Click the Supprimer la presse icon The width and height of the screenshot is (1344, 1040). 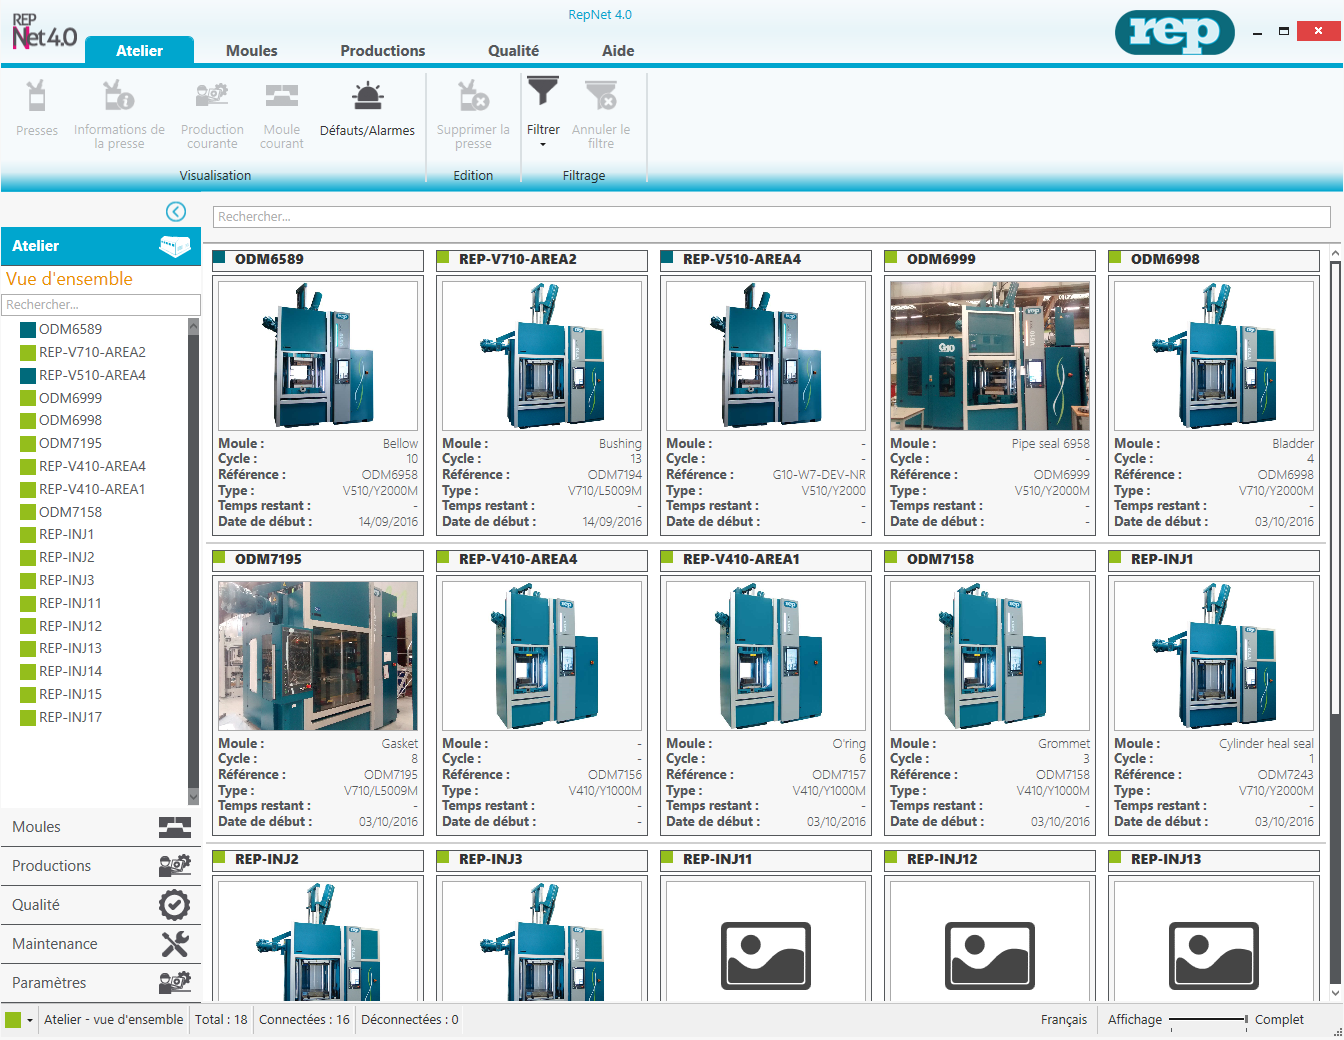[472, 110]
